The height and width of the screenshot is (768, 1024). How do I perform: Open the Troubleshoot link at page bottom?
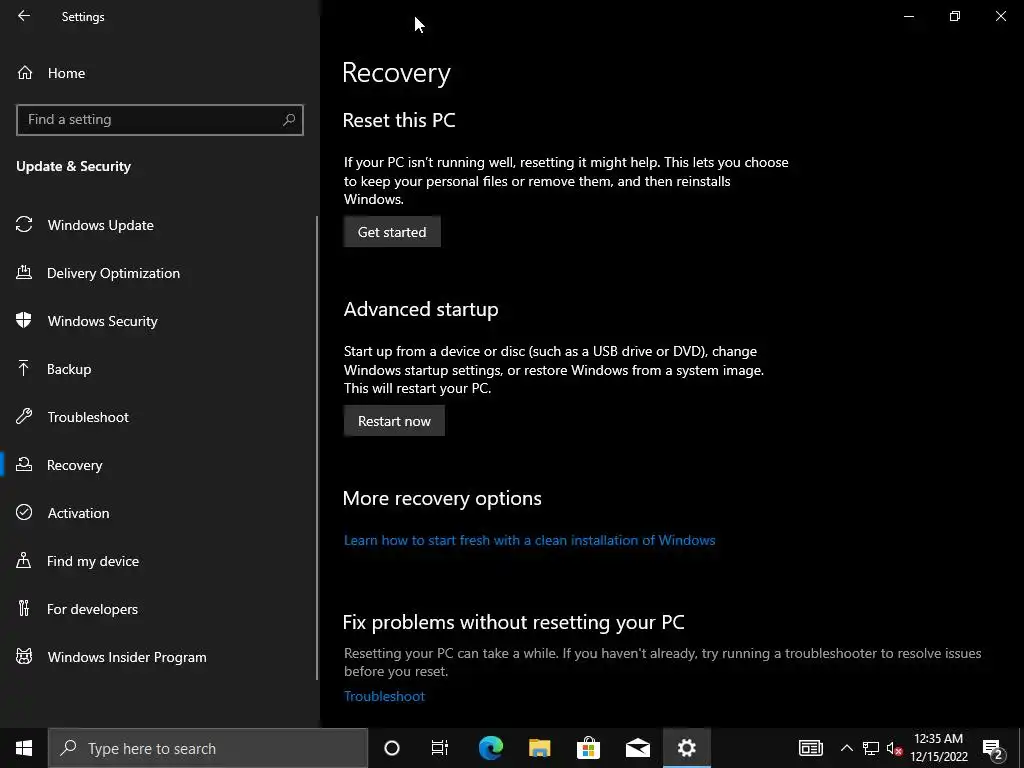384,696
